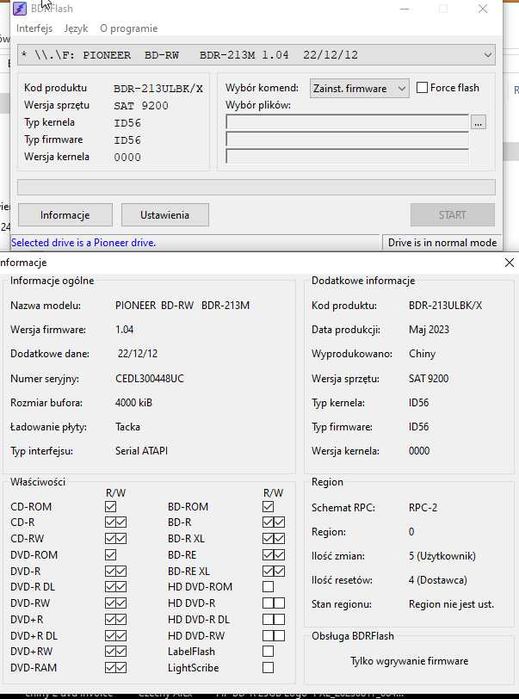The image size is (519, 699).
Task: Open the Interfejs menu
Action: (x=34, y=29)
